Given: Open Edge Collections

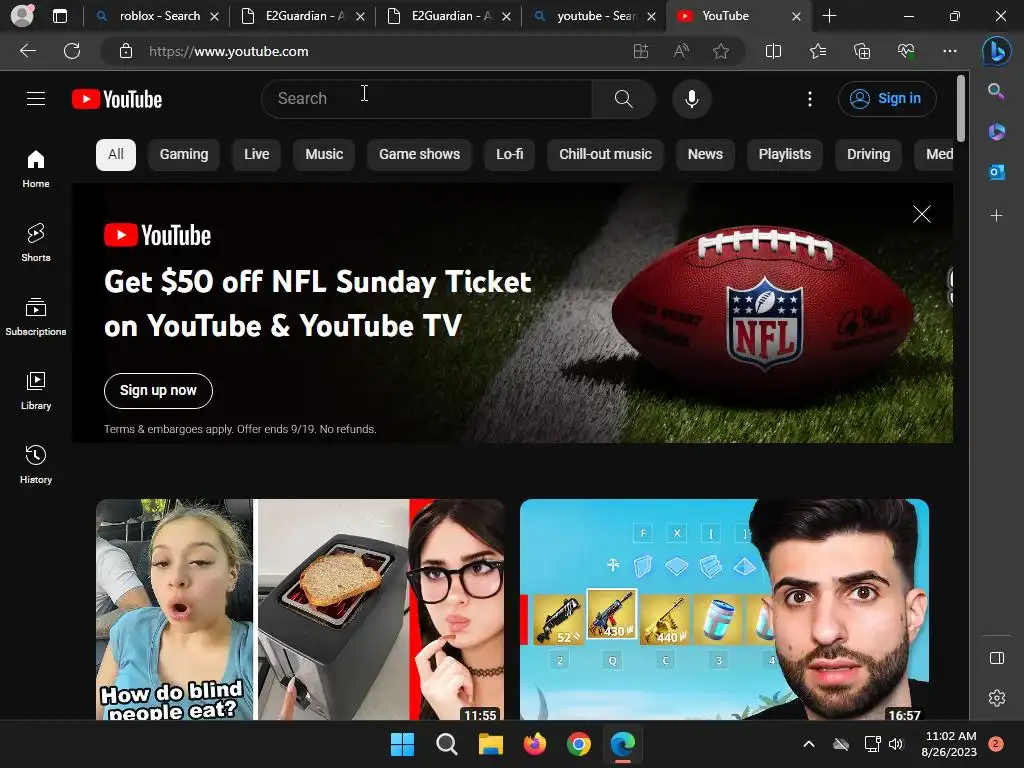Looking at the screenshot, I should pyautogui.click(x=862, y=51).
